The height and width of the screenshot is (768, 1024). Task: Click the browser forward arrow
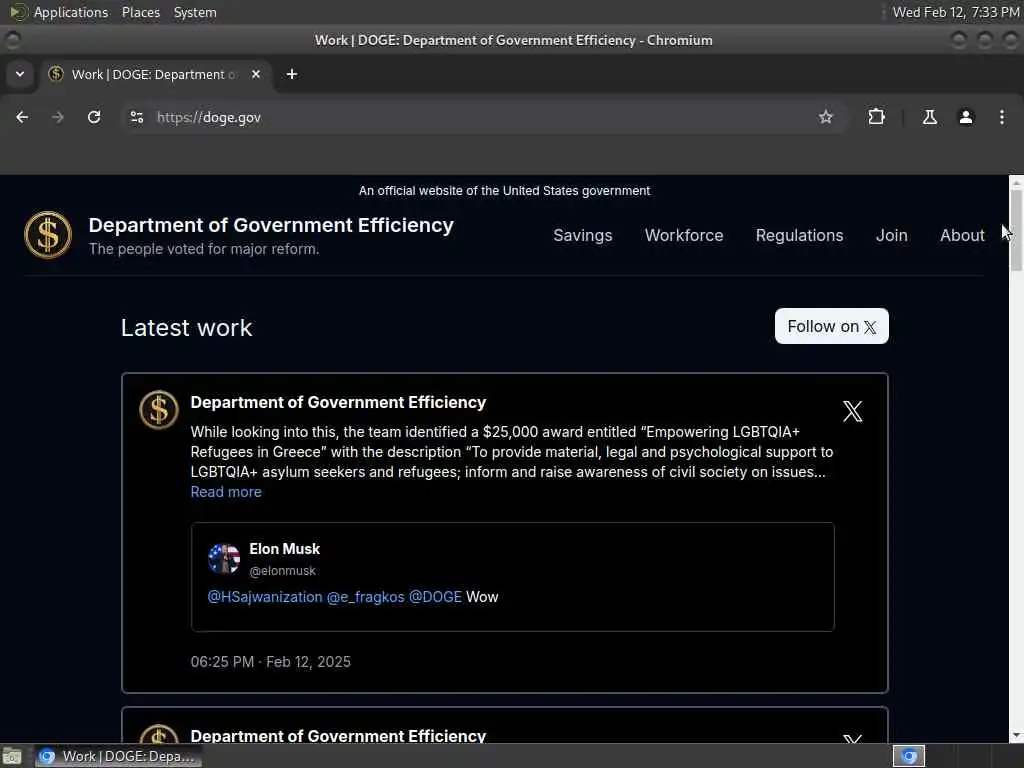click(x=58, y=117)
